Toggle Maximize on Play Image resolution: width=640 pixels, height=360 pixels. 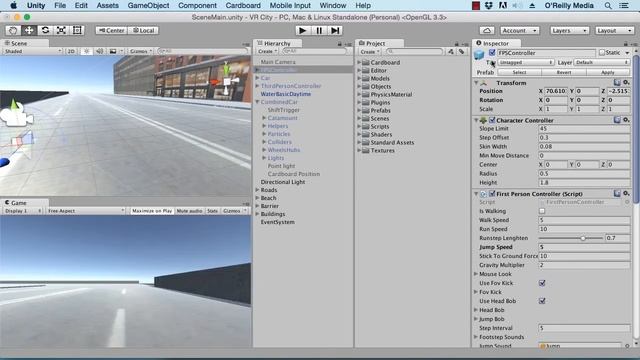click(152, 211)
